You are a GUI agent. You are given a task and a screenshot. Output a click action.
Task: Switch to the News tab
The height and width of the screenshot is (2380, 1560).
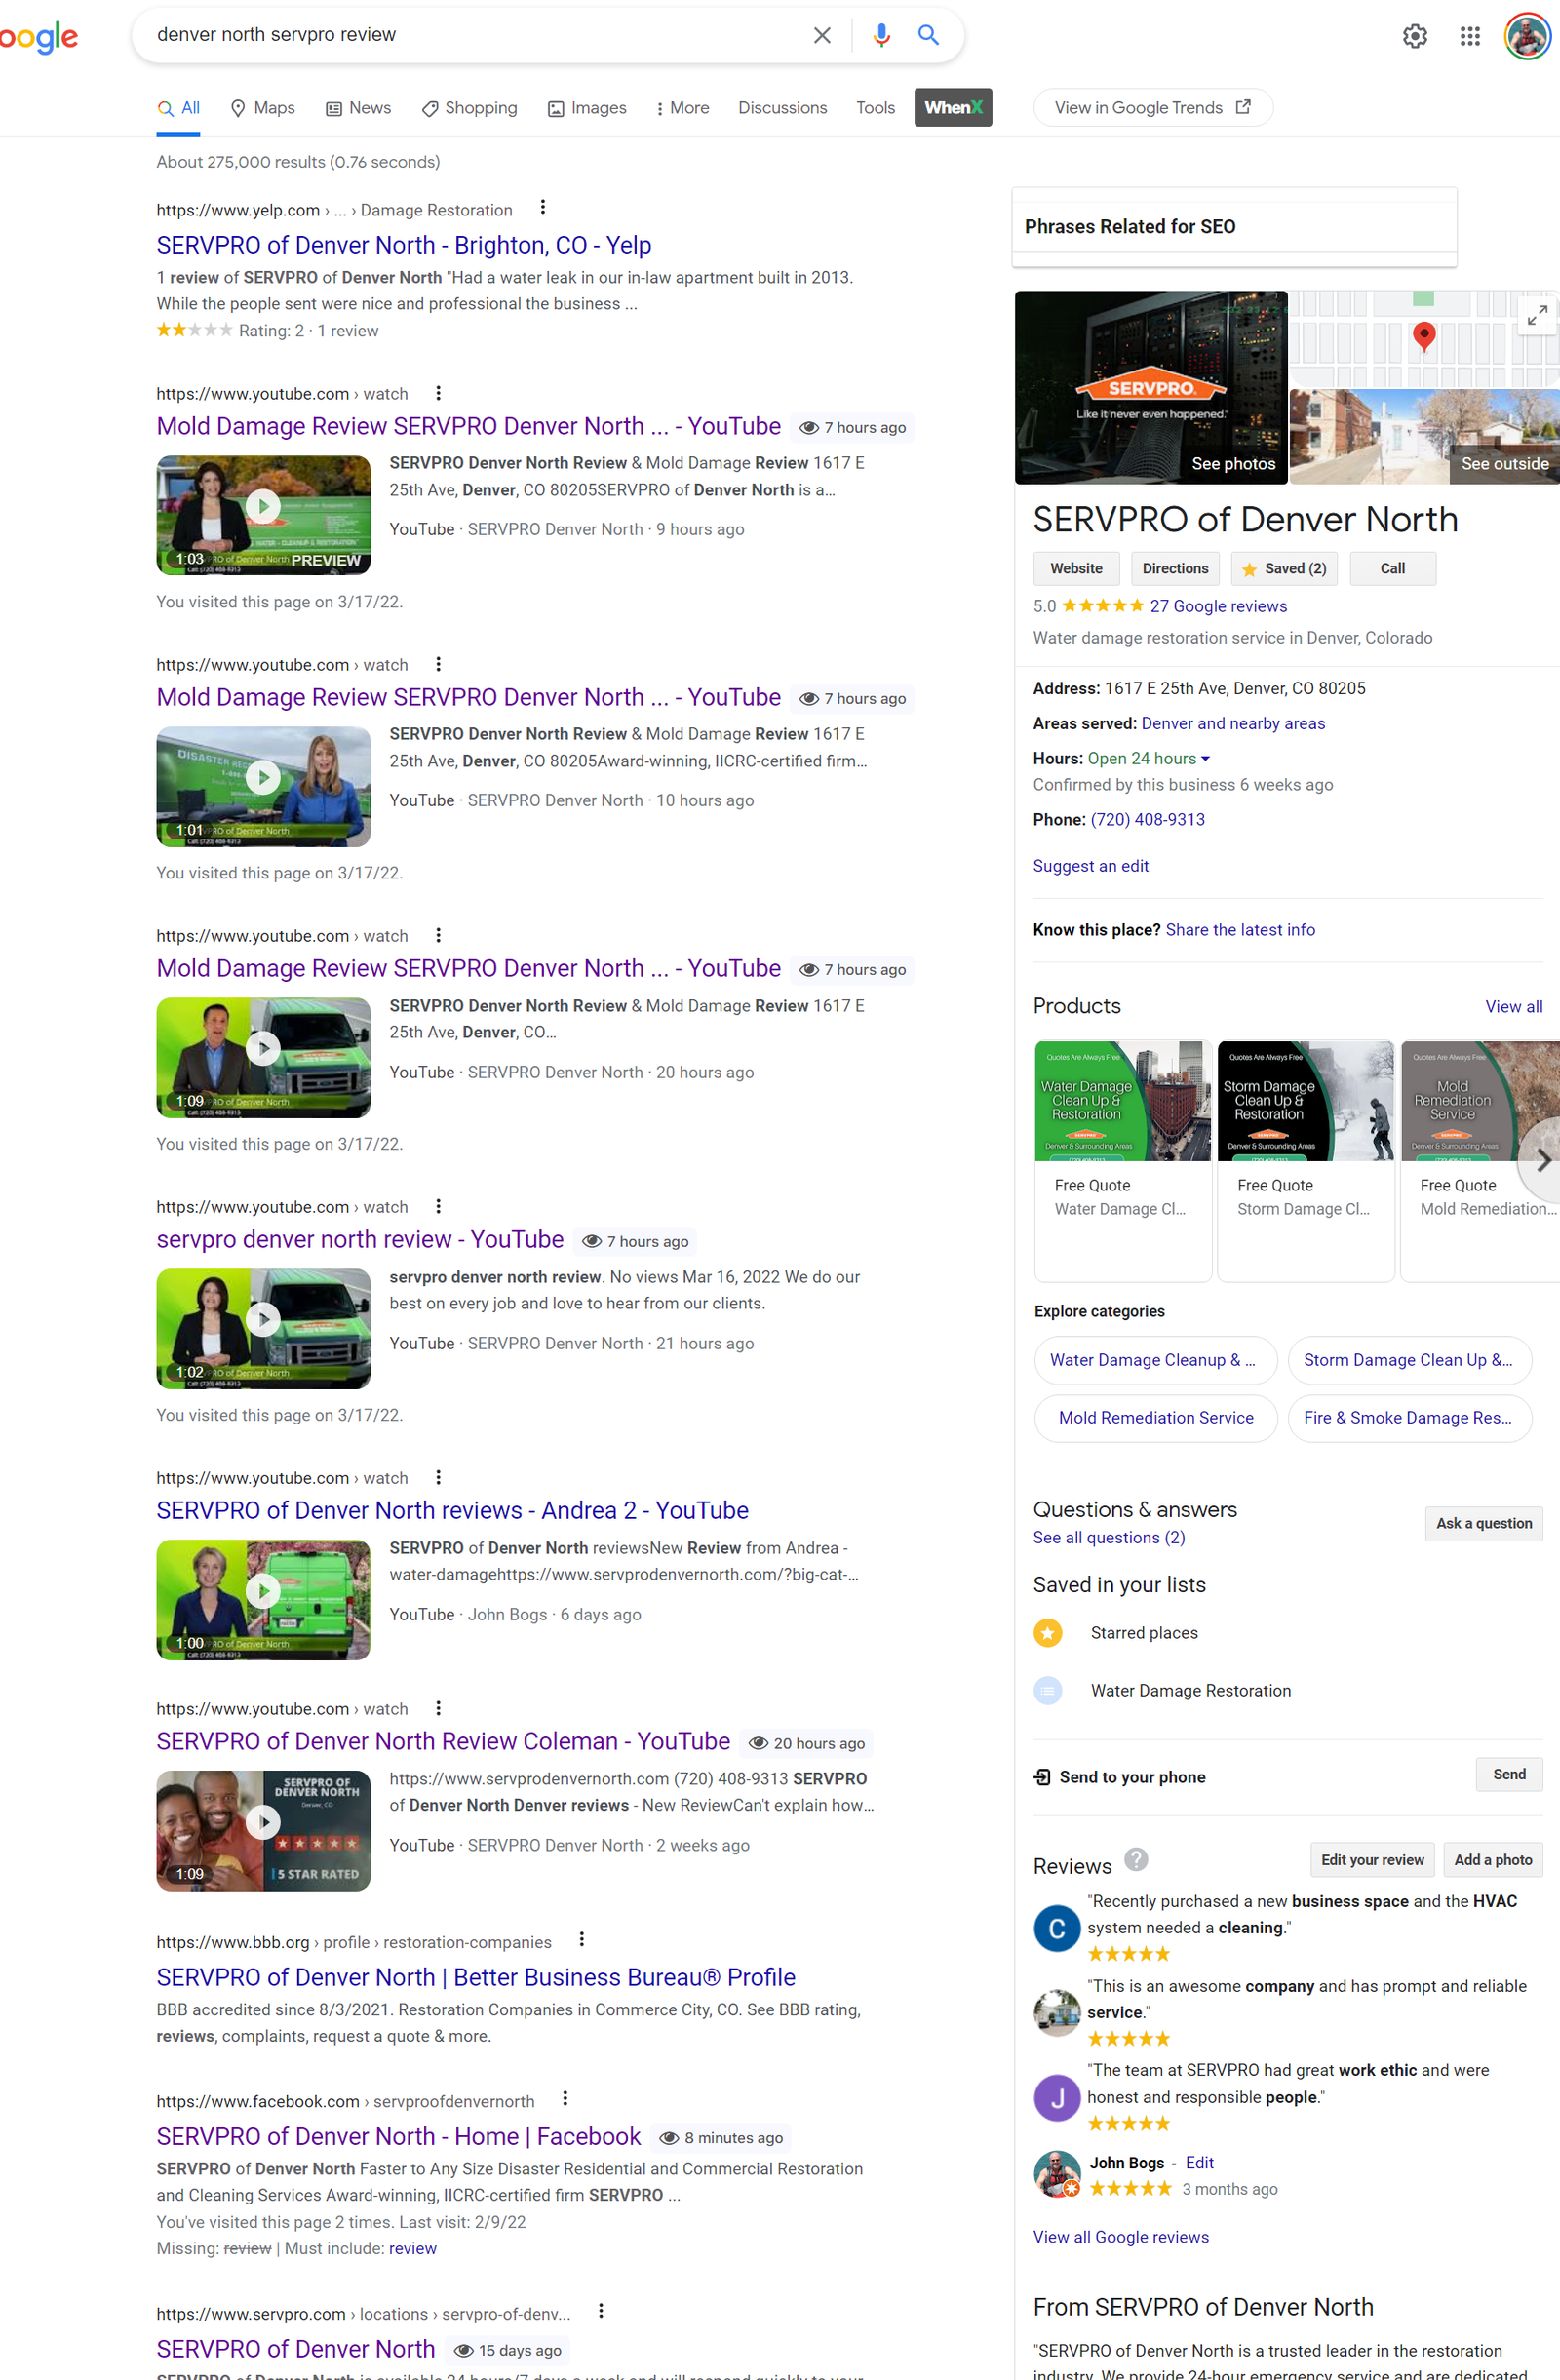point(358,108)
